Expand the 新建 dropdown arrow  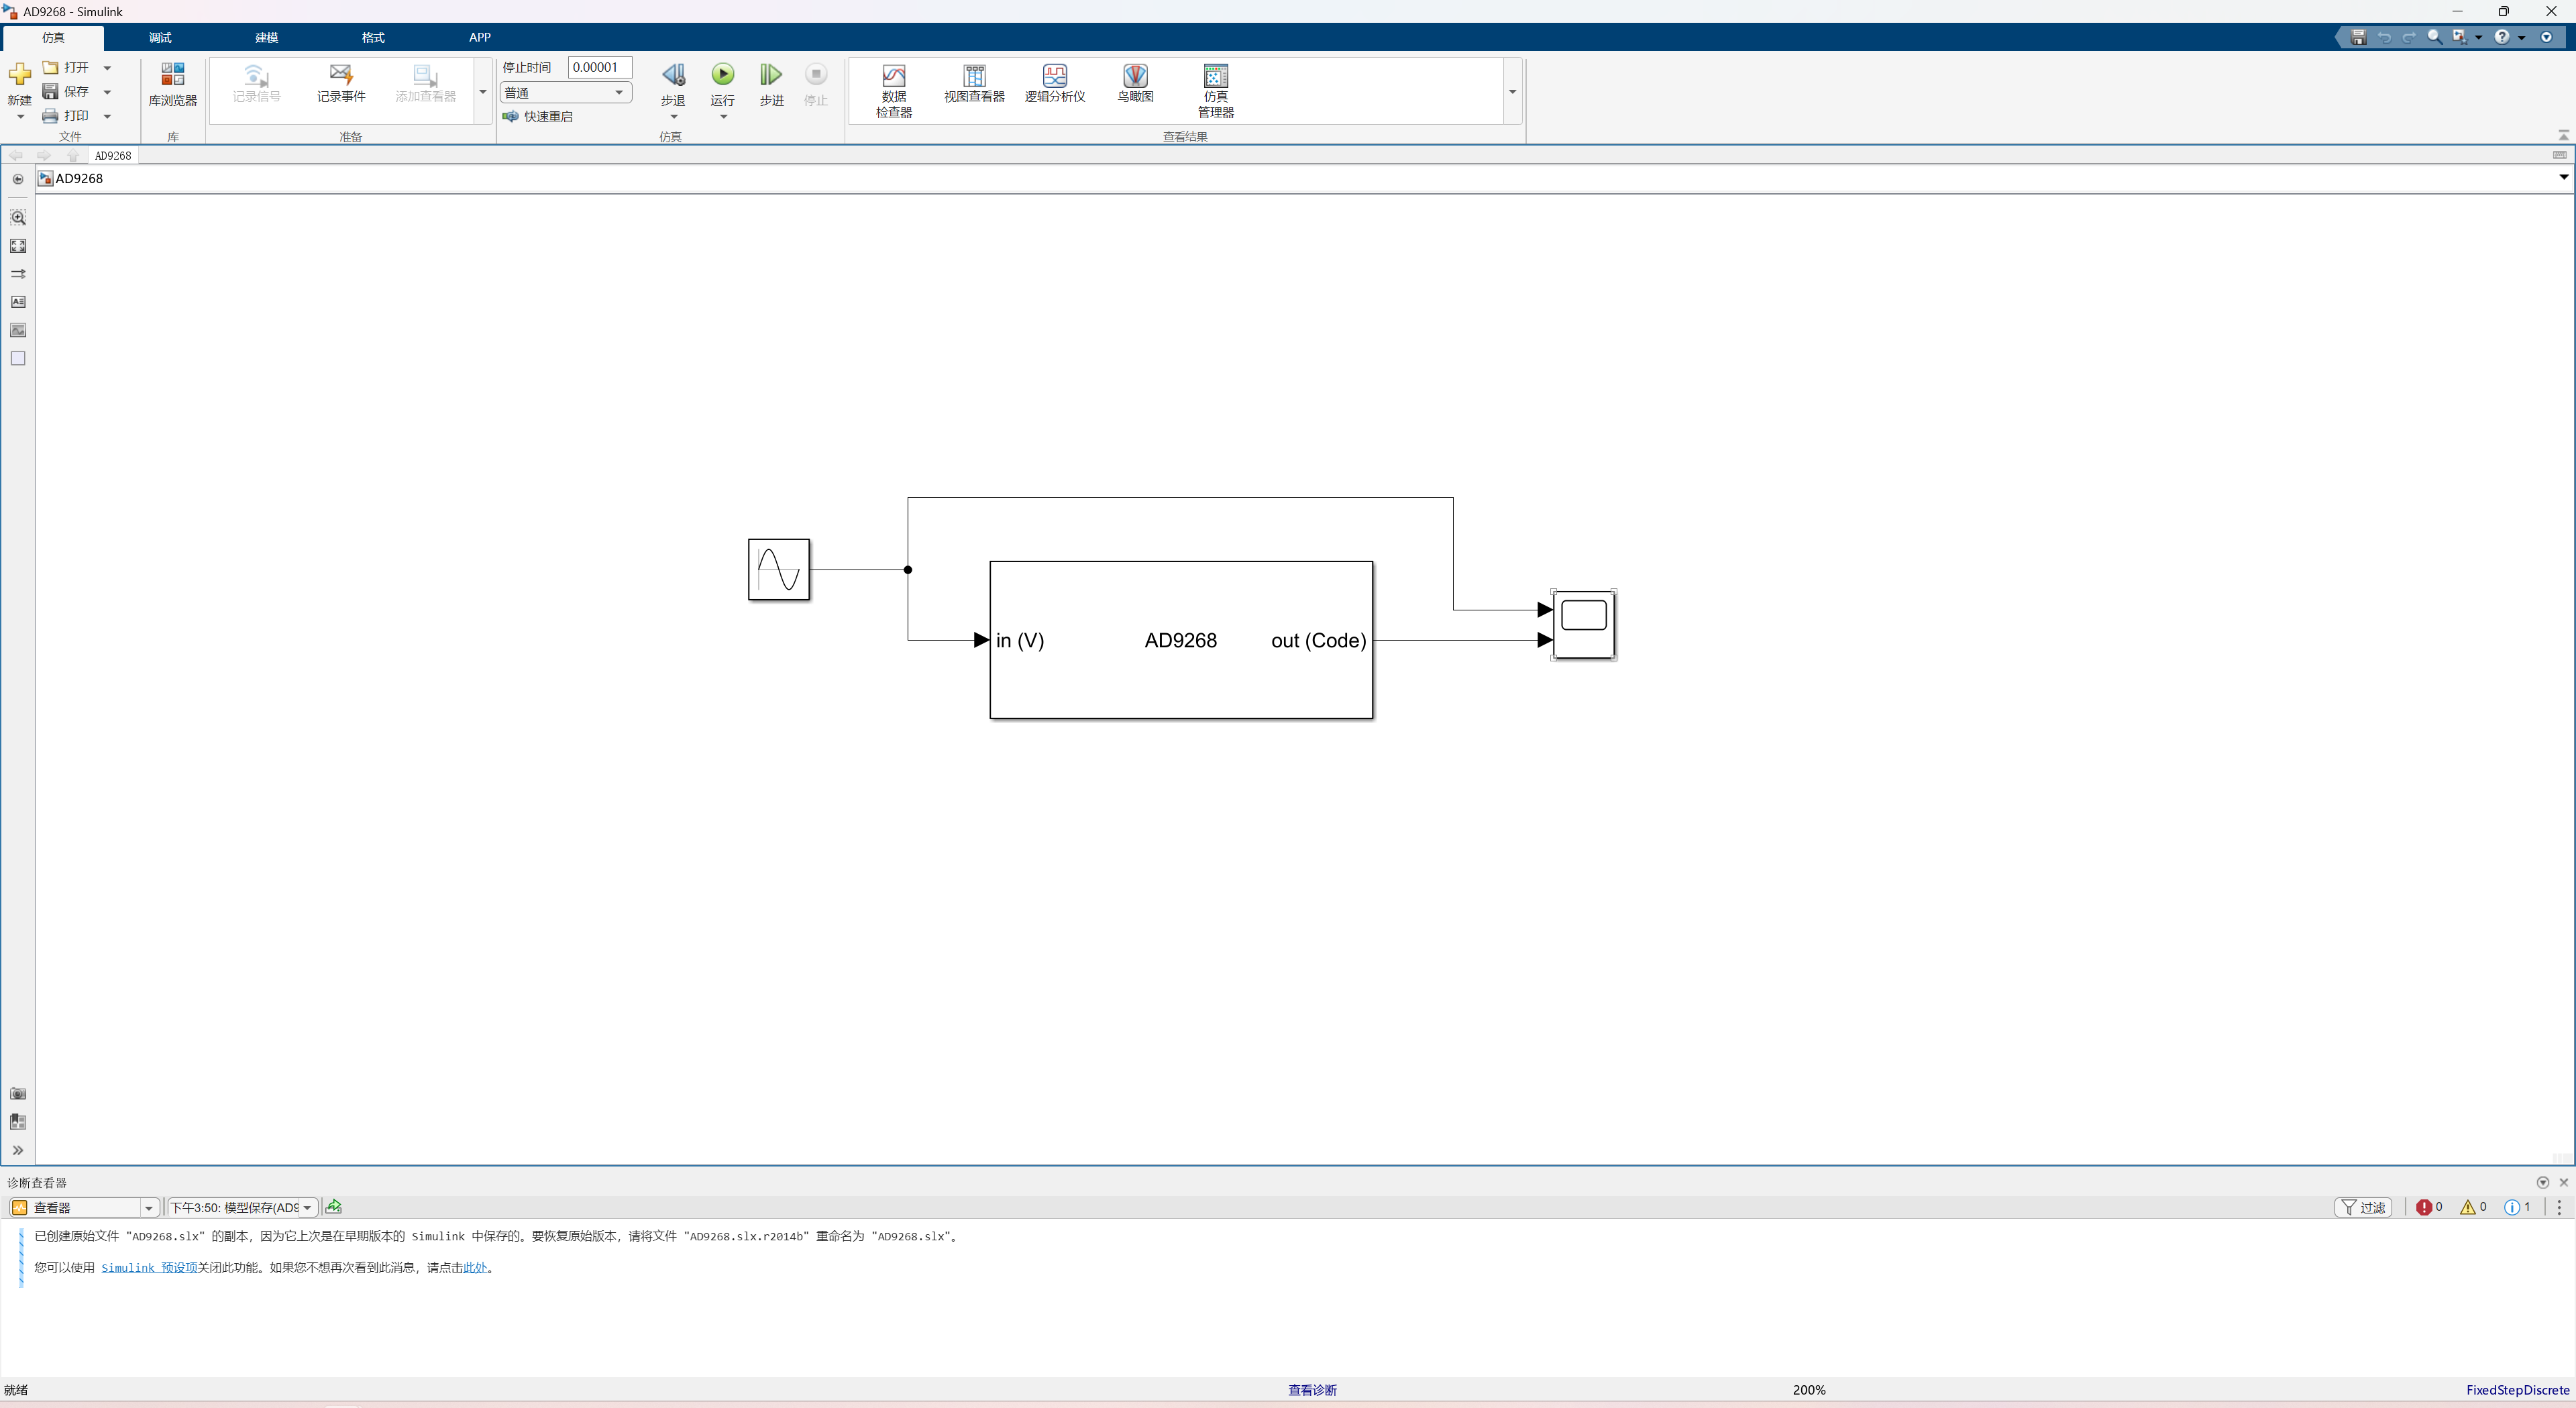[x=20, y=117]
